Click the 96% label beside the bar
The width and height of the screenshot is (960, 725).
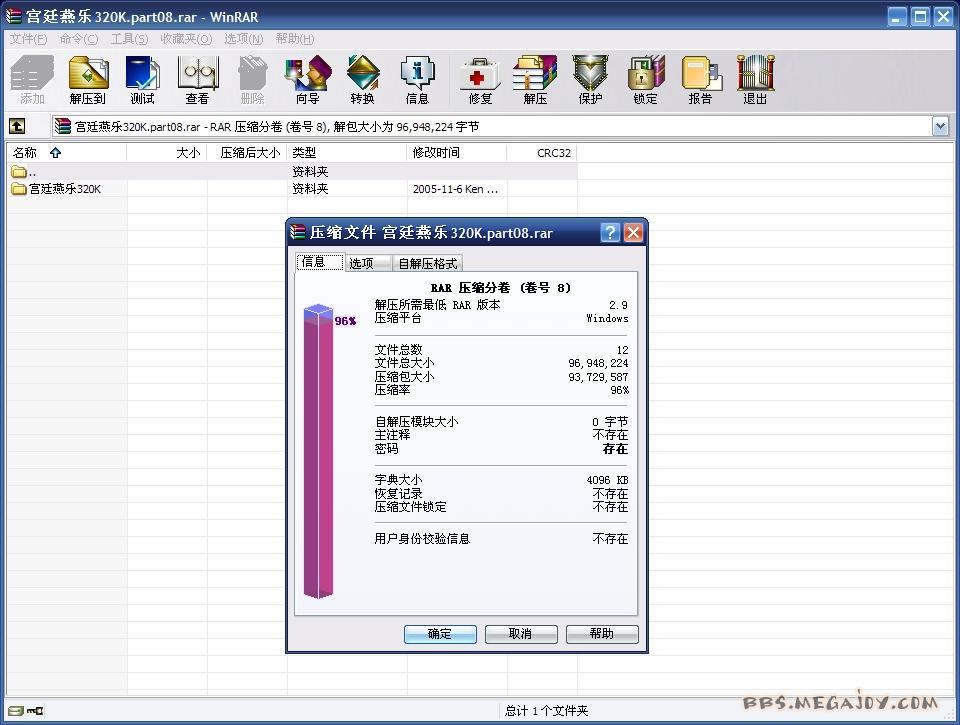click(345, 321)
